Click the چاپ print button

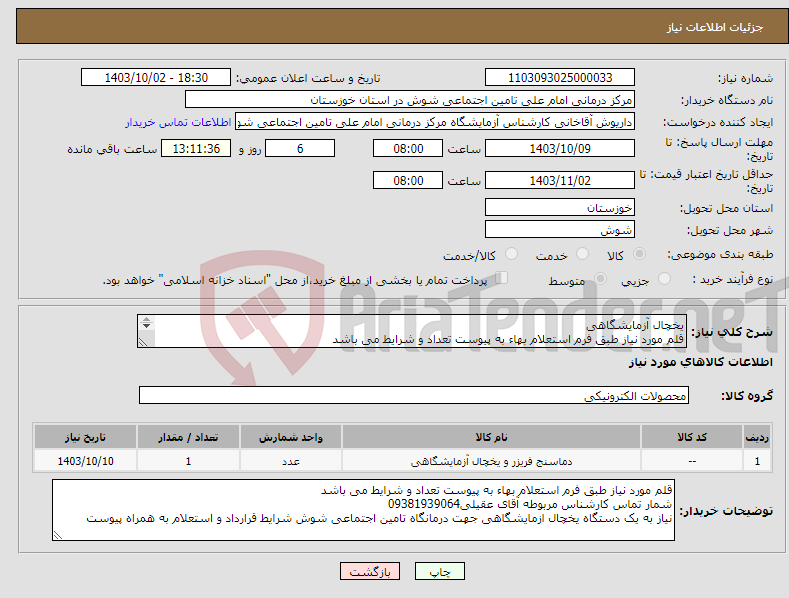point(439,571)
